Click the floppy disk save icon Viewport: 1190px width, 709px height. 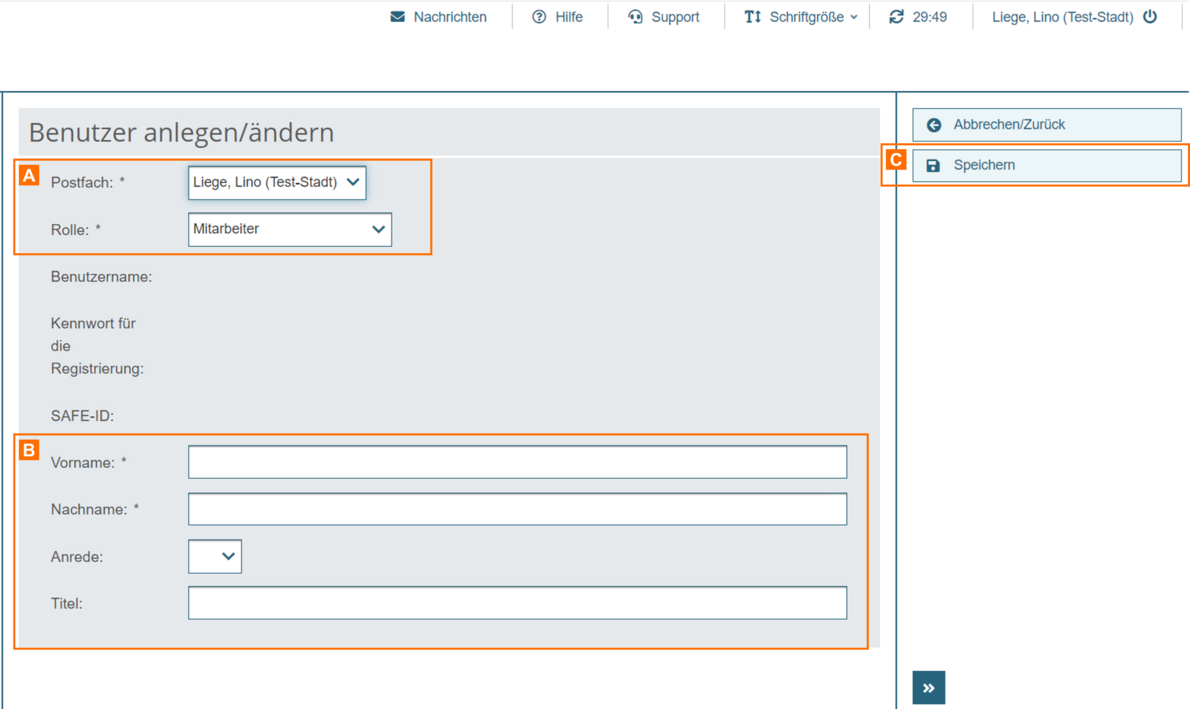(x=933, y=165)
